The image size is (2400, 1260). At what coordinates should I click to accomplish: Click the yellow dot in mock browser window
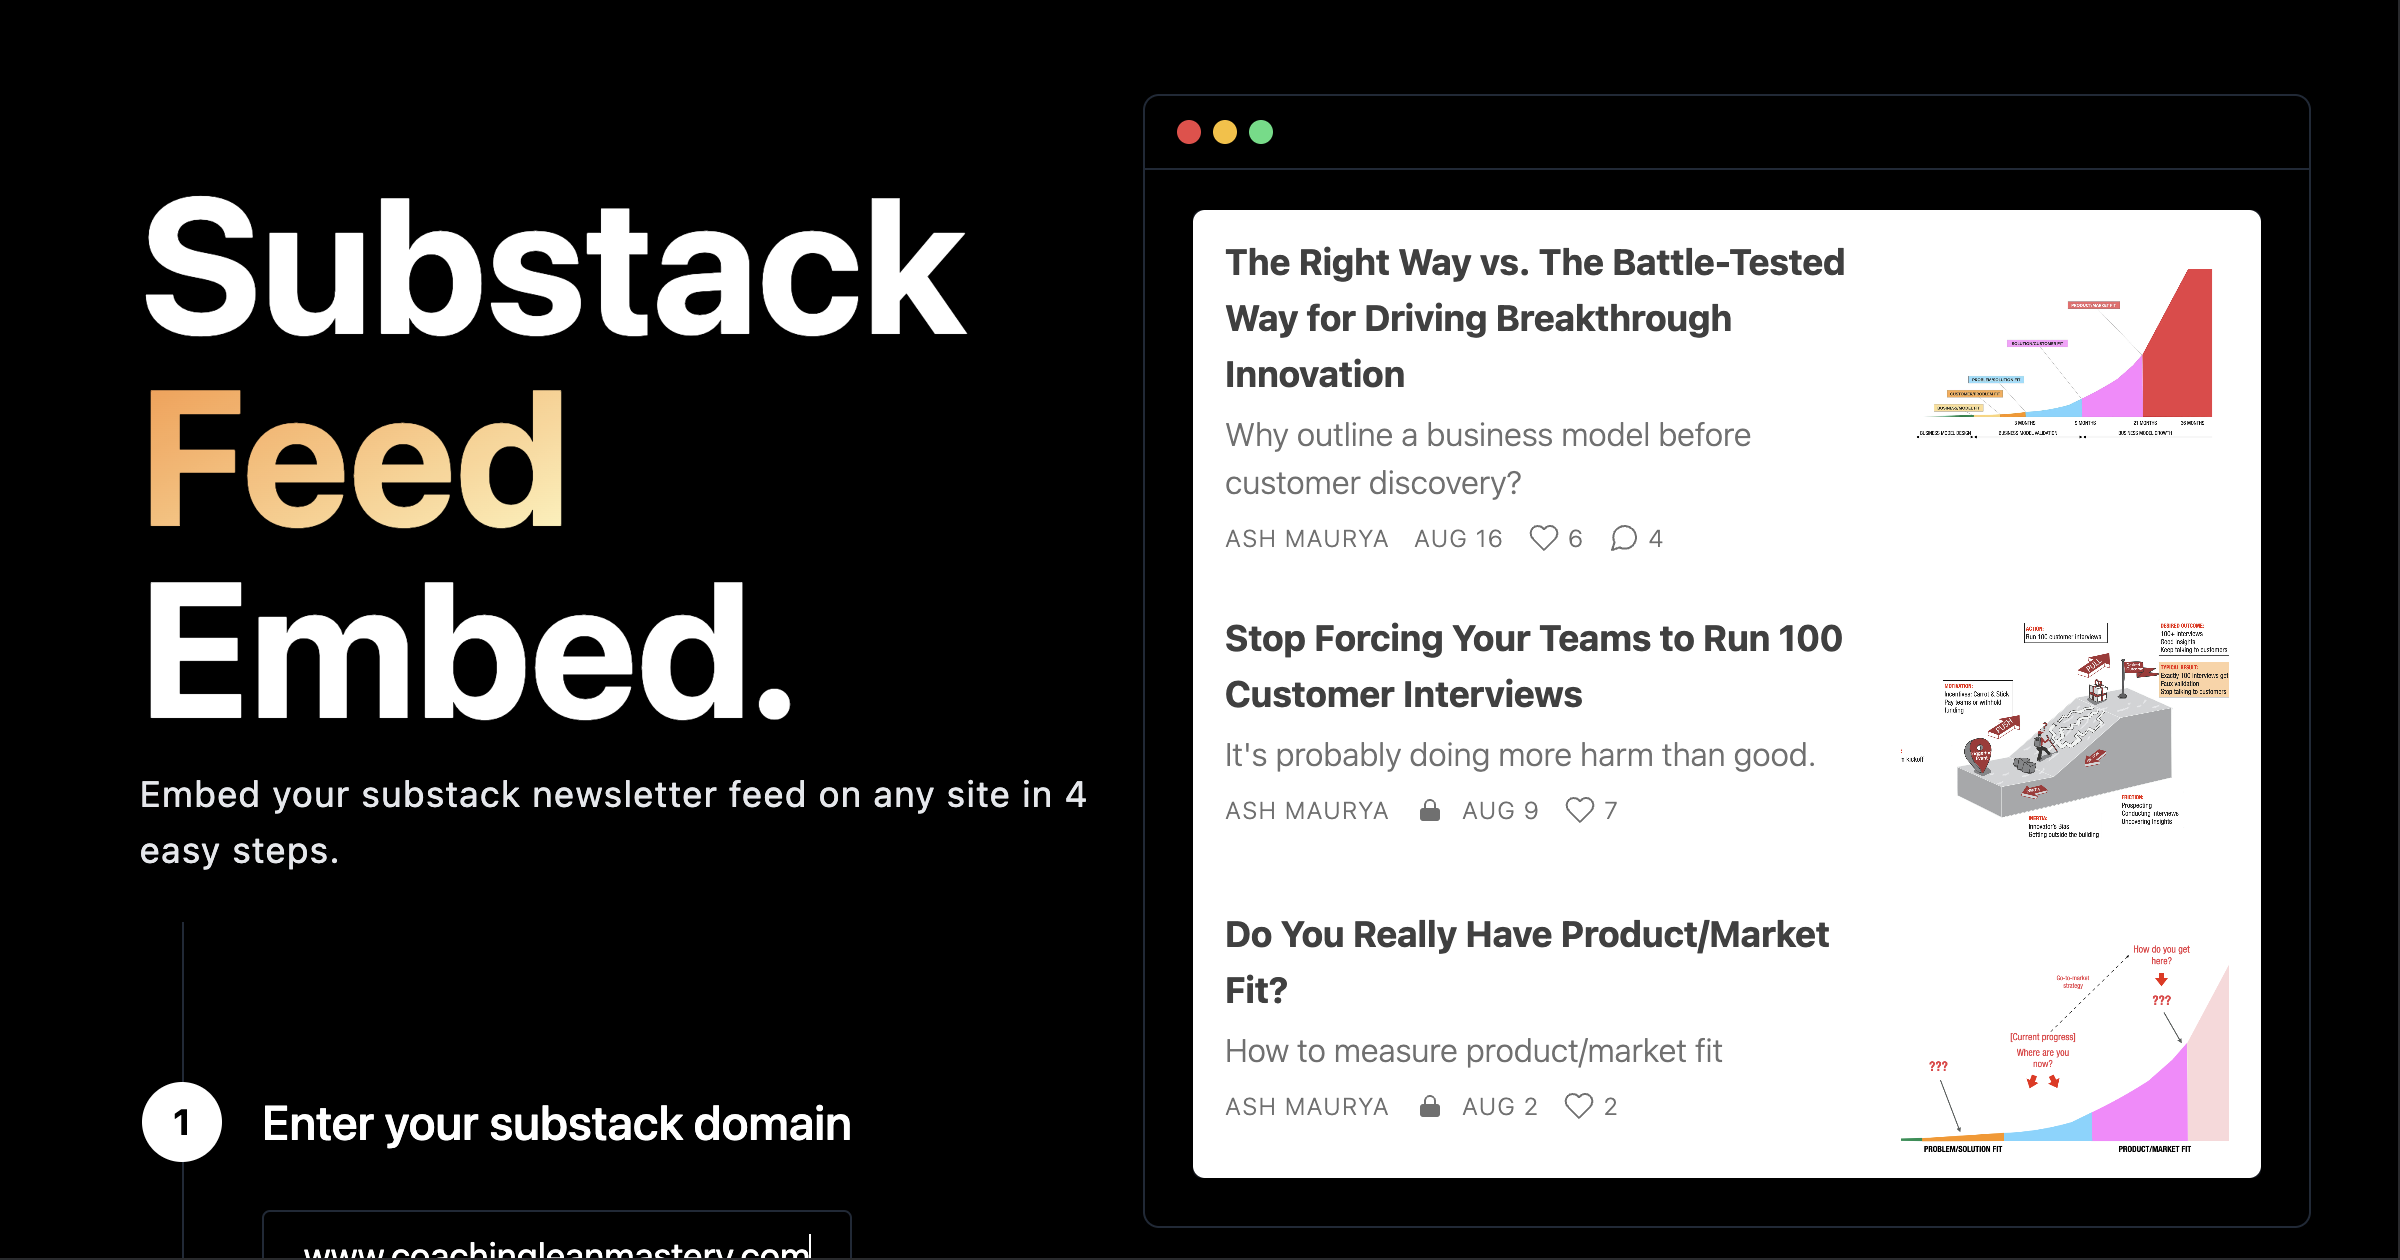[1225, 132]
